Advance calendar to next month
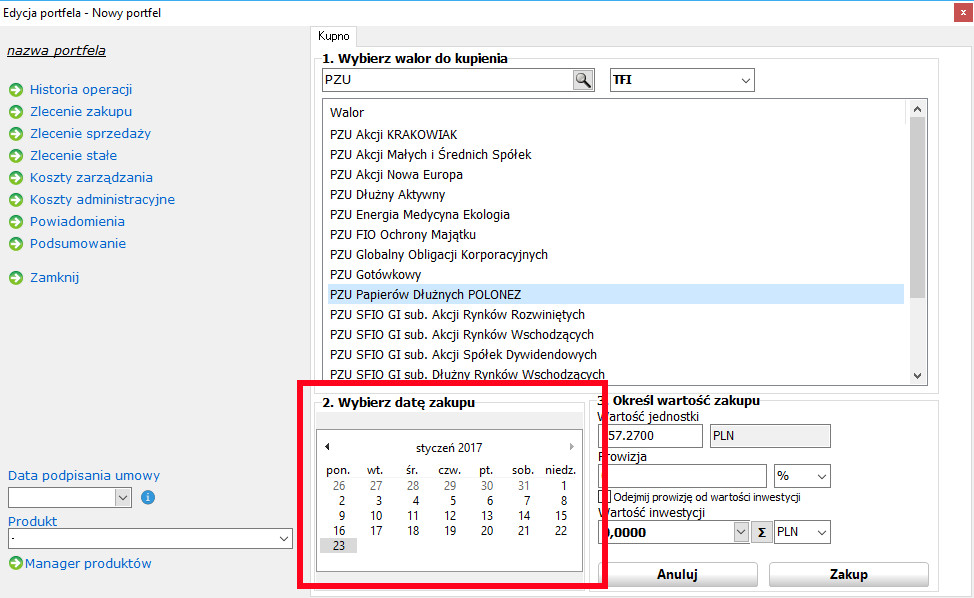The image size is (974, 598). (571, 447)
